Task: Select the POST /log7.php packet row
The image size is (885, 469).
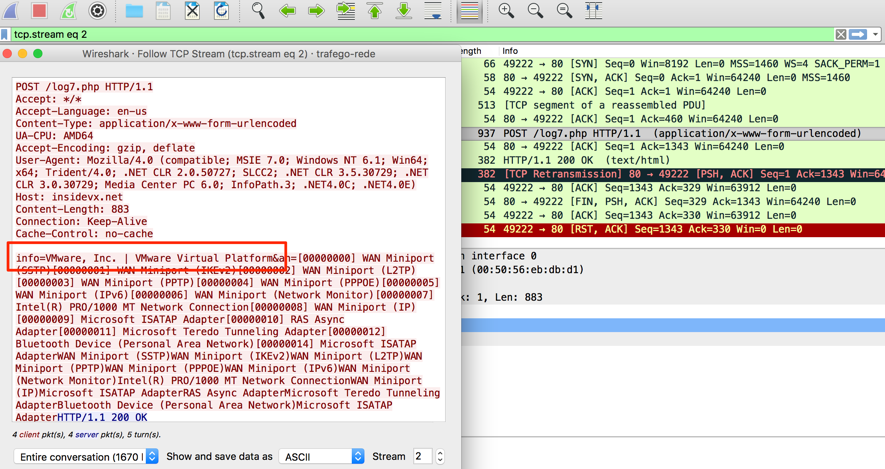Action: 673,133
